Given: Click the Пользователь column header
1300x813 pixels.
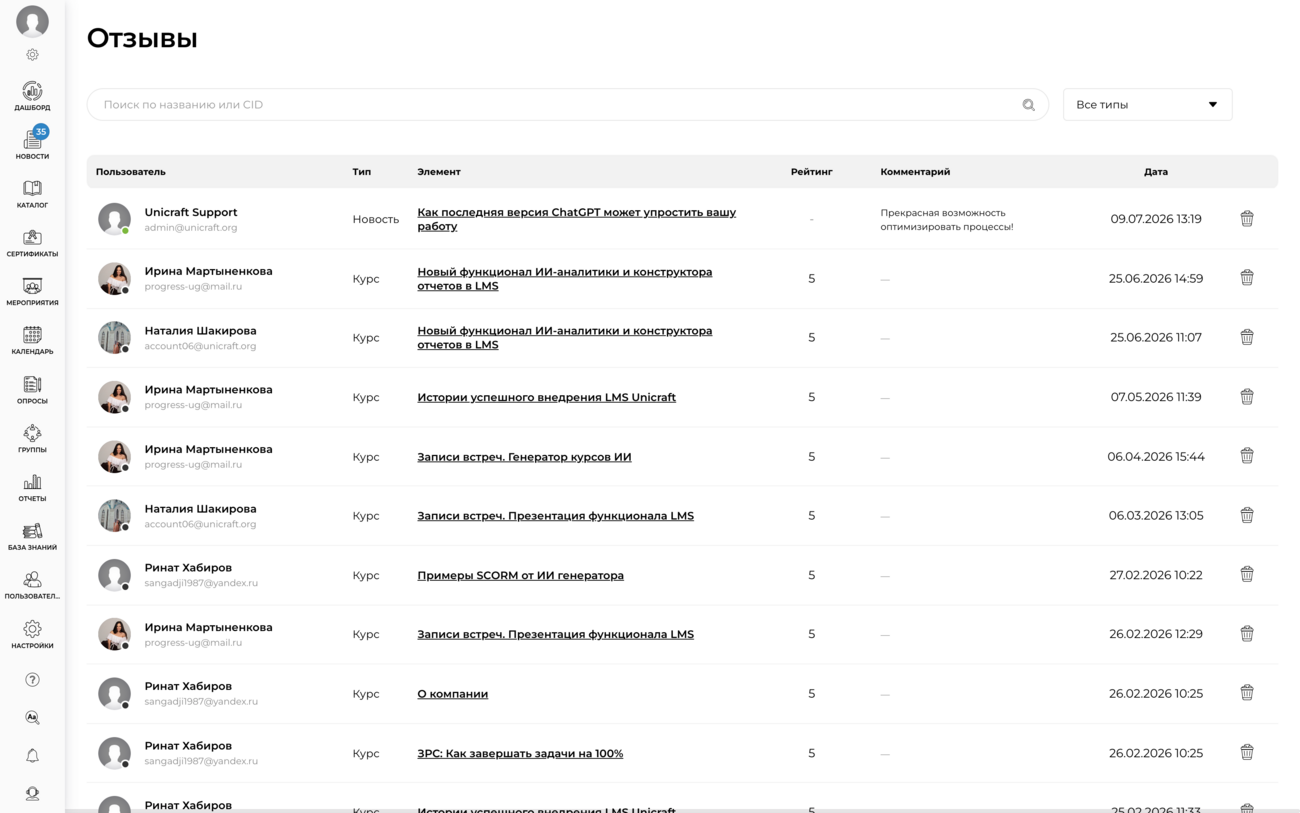Looking at the screenshot, I should point(131,172).
